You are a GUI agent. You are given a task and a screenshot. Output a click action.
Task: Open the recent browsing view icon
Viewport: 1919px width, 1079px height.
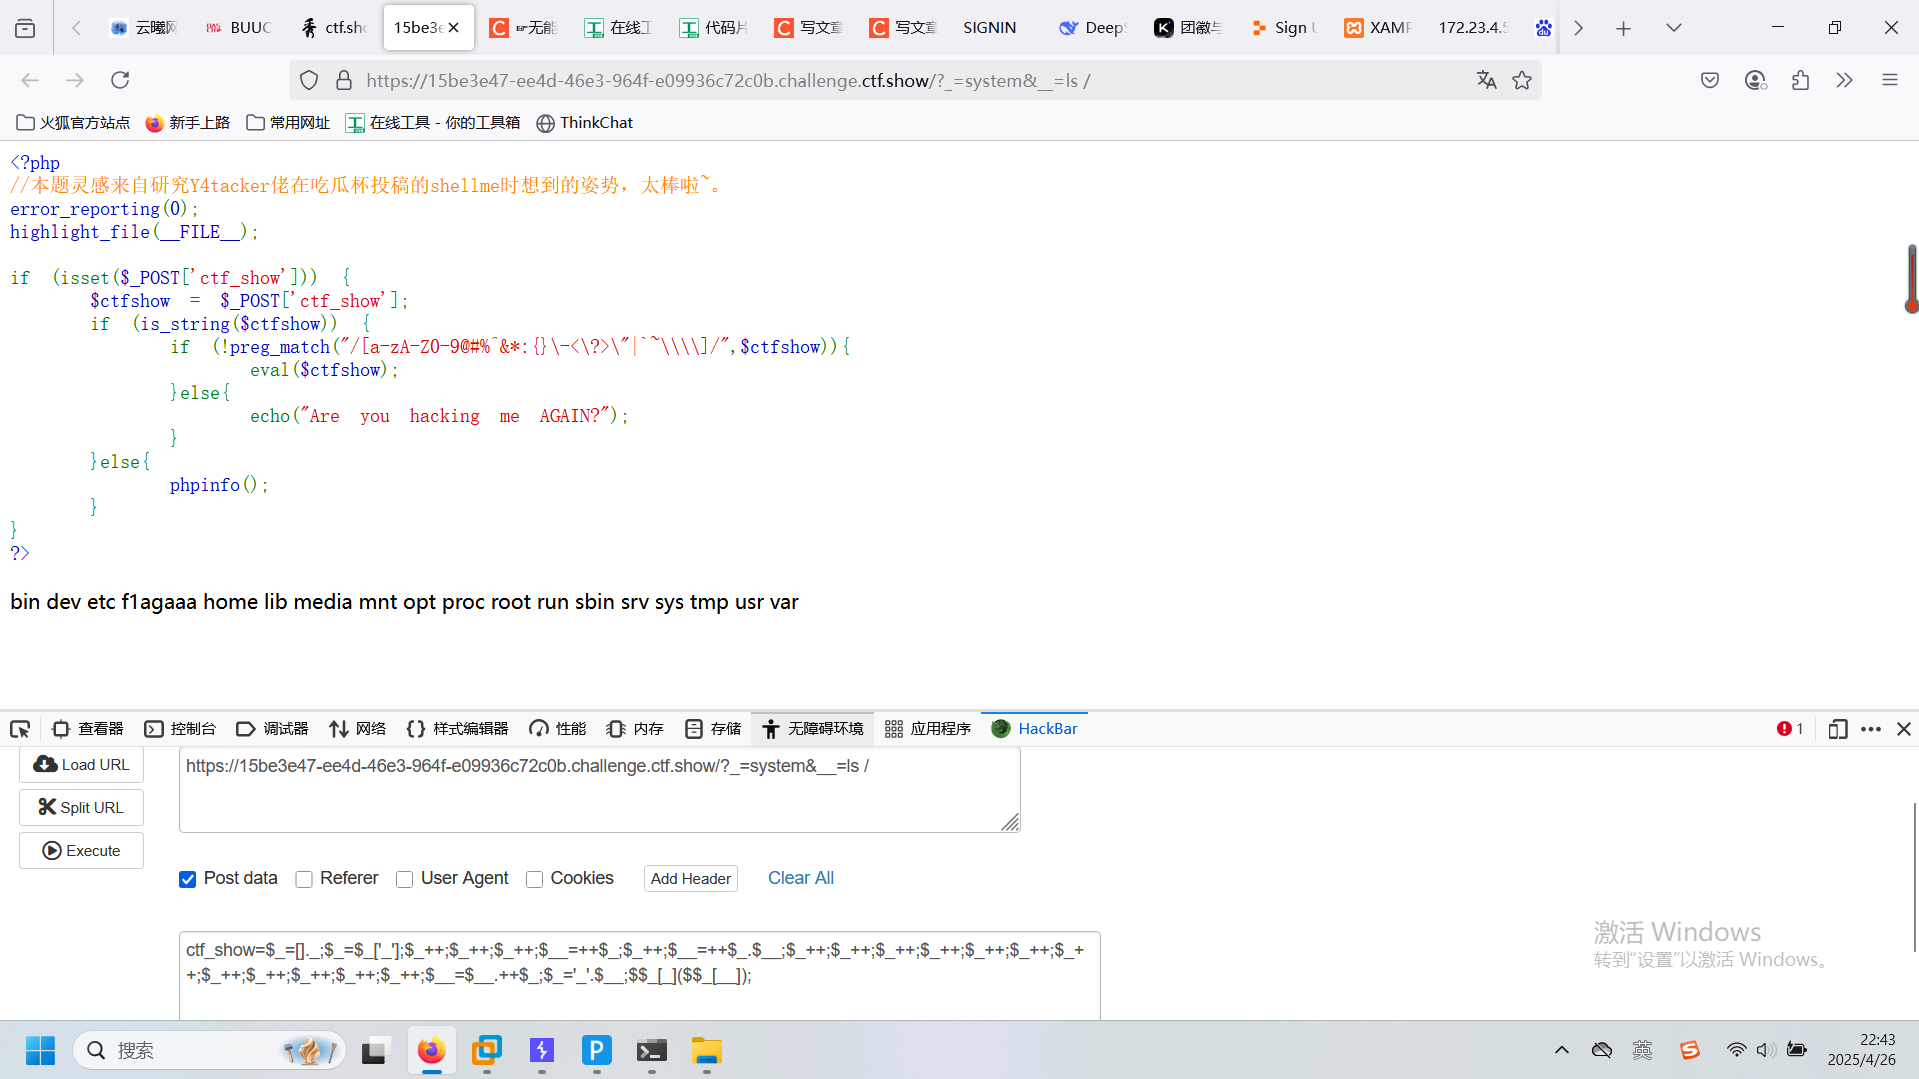point(25,28)
